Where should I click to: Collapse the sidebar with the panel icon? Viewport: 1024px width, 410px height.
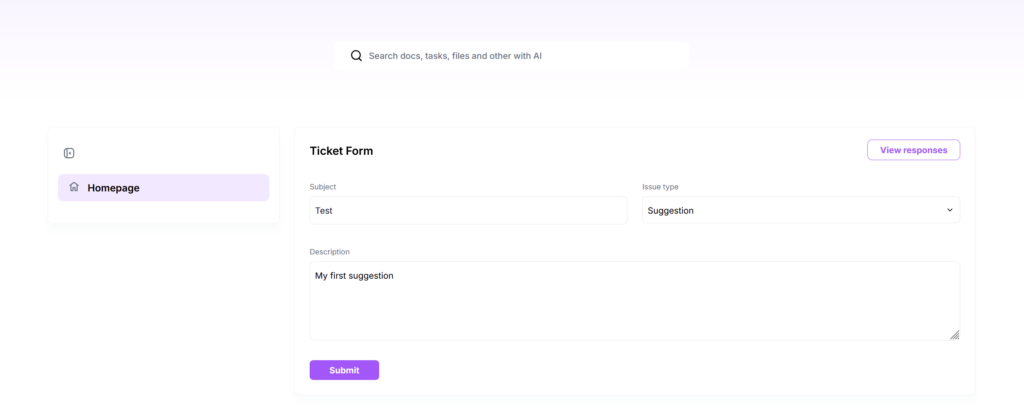(x=69, y=153)
